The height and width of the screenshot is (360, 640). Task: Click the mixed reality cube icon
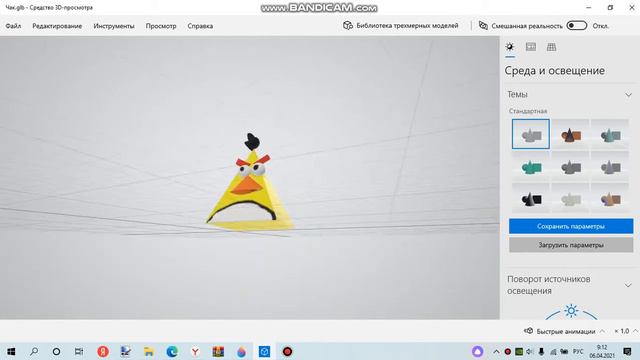483,25
